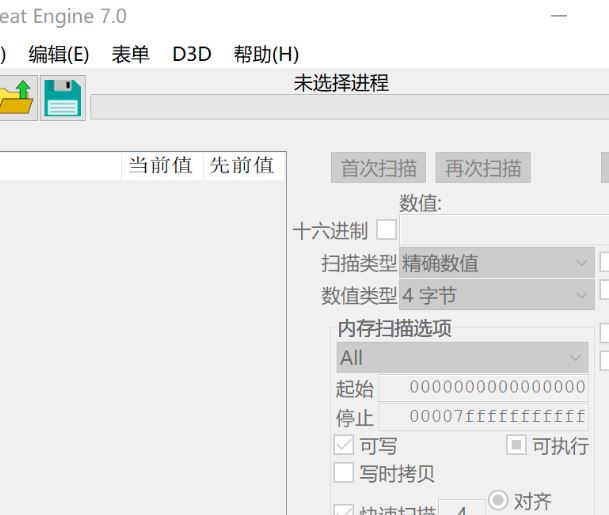This screenshot has height=515, width=609.
Task: Click the open file folder icon
Action: coord(16,99)
